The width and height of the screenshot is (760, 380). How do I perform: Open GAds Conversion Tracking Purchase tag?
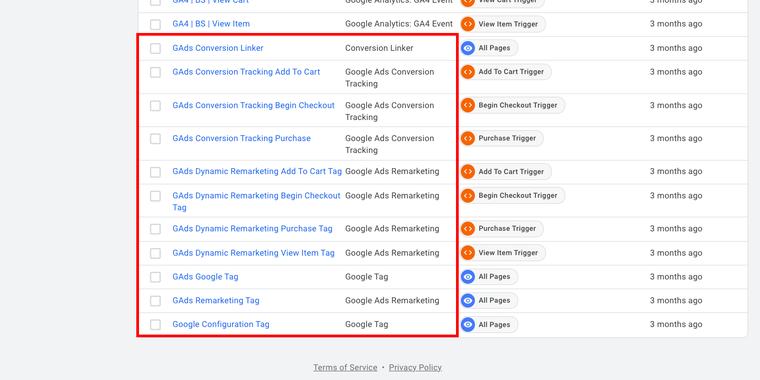coord(241,138)
